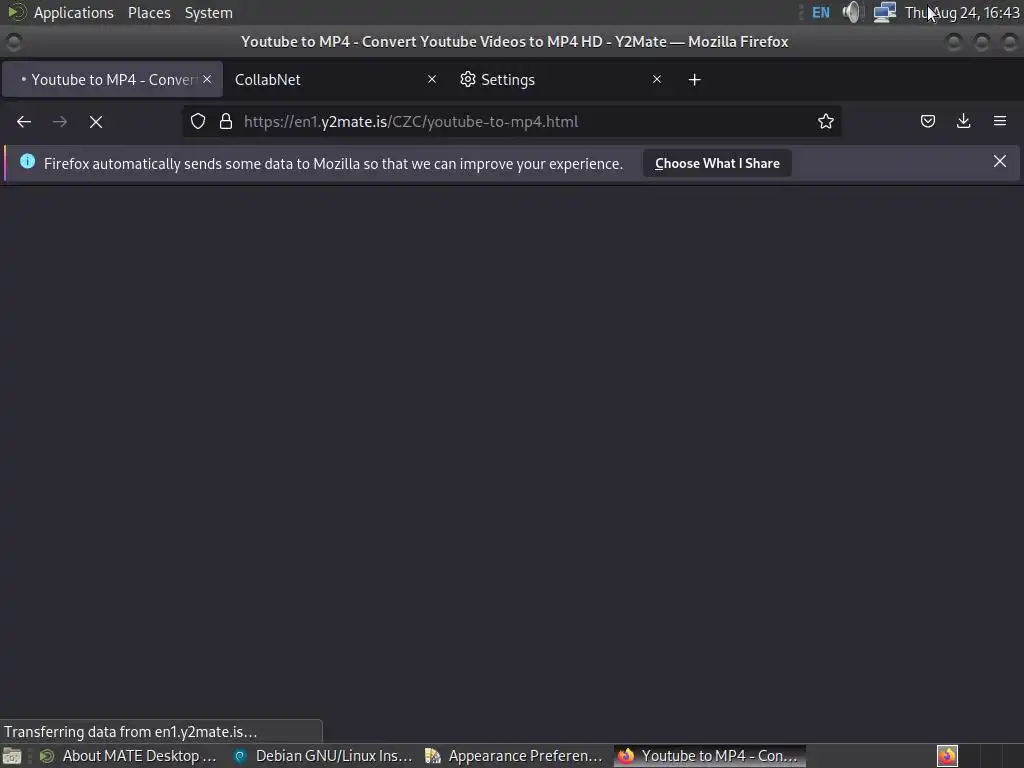Switch to Debian GNU/Linux Installer window

point(323,756)
